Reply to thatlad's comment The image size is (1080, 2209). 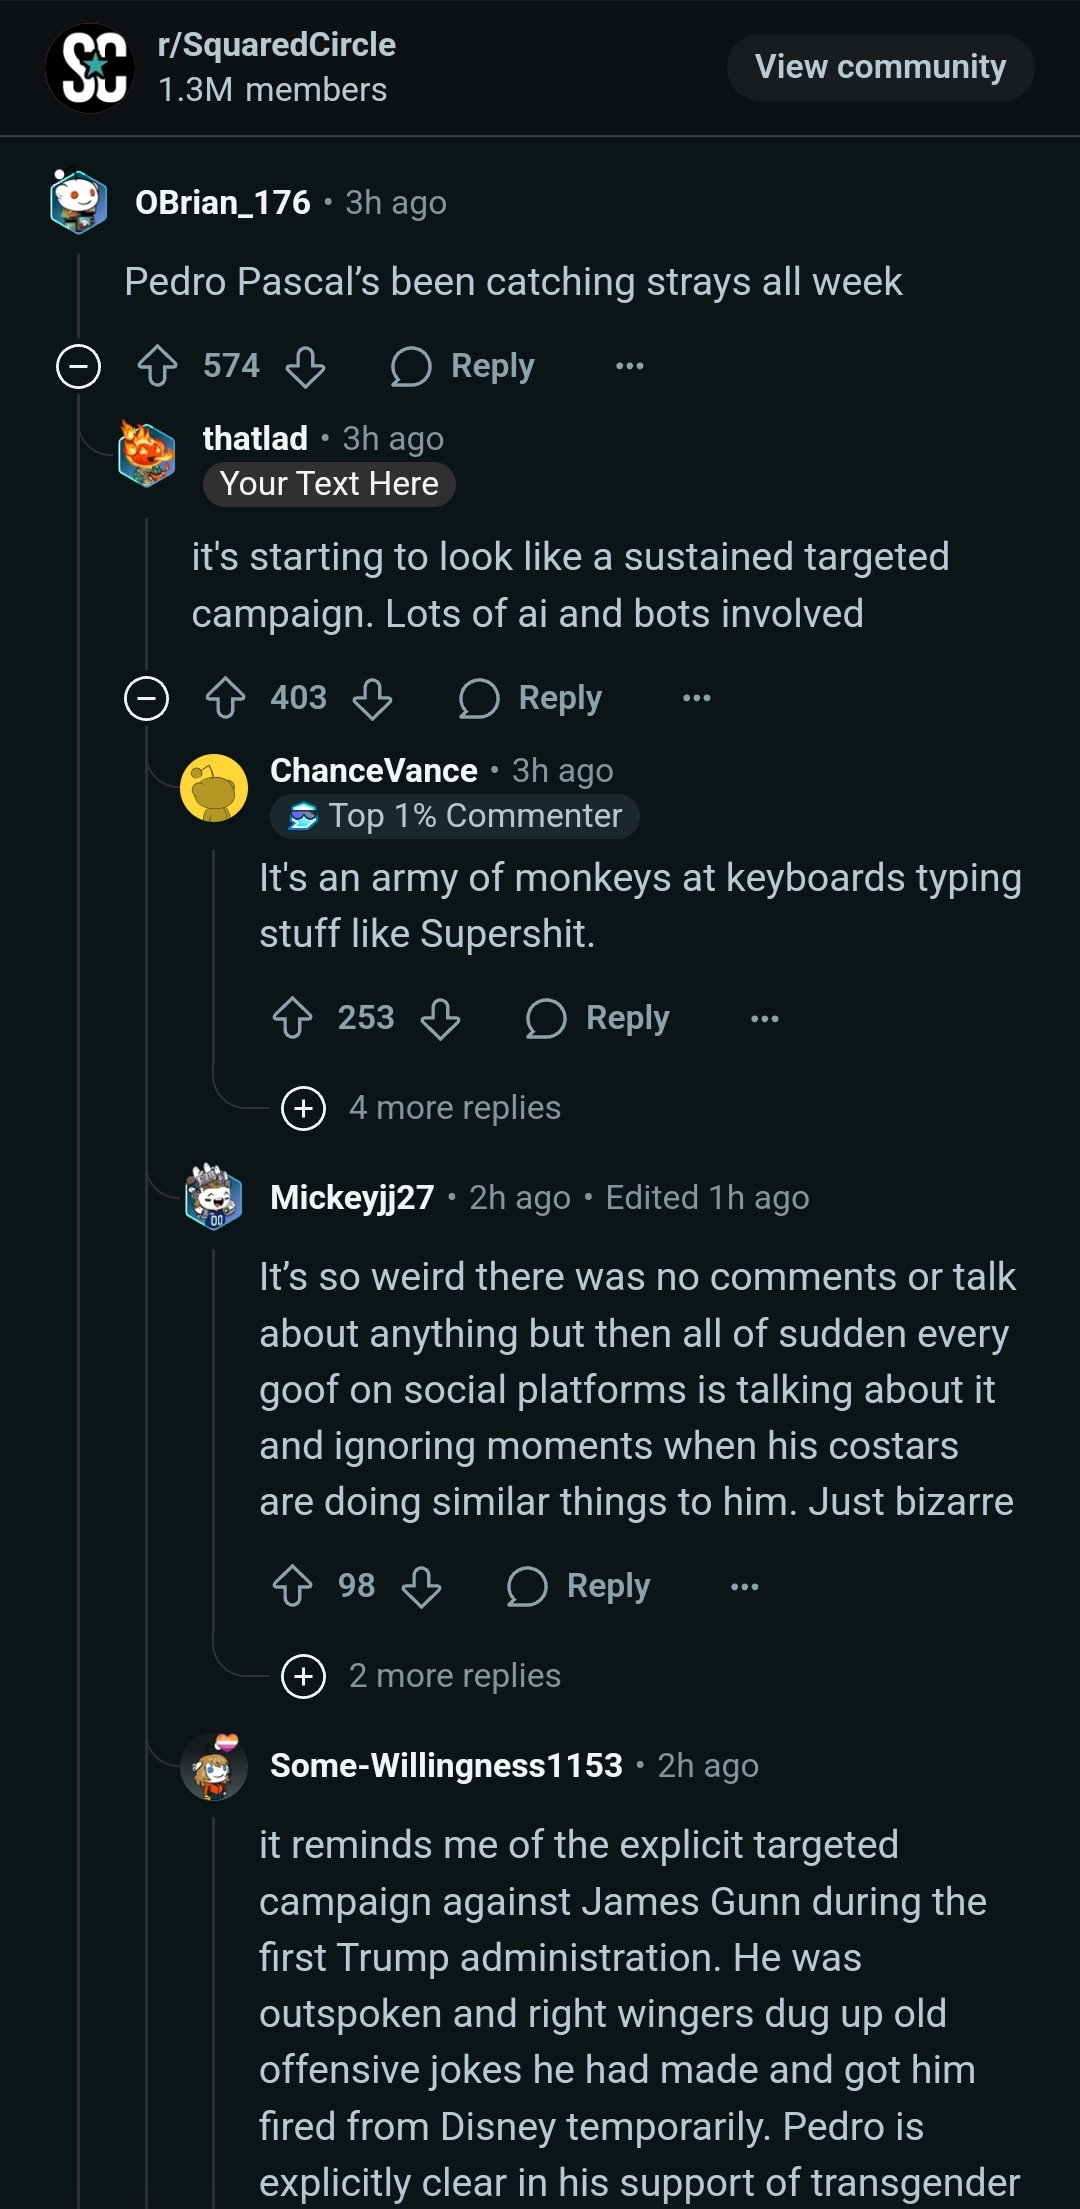point(532,698)
